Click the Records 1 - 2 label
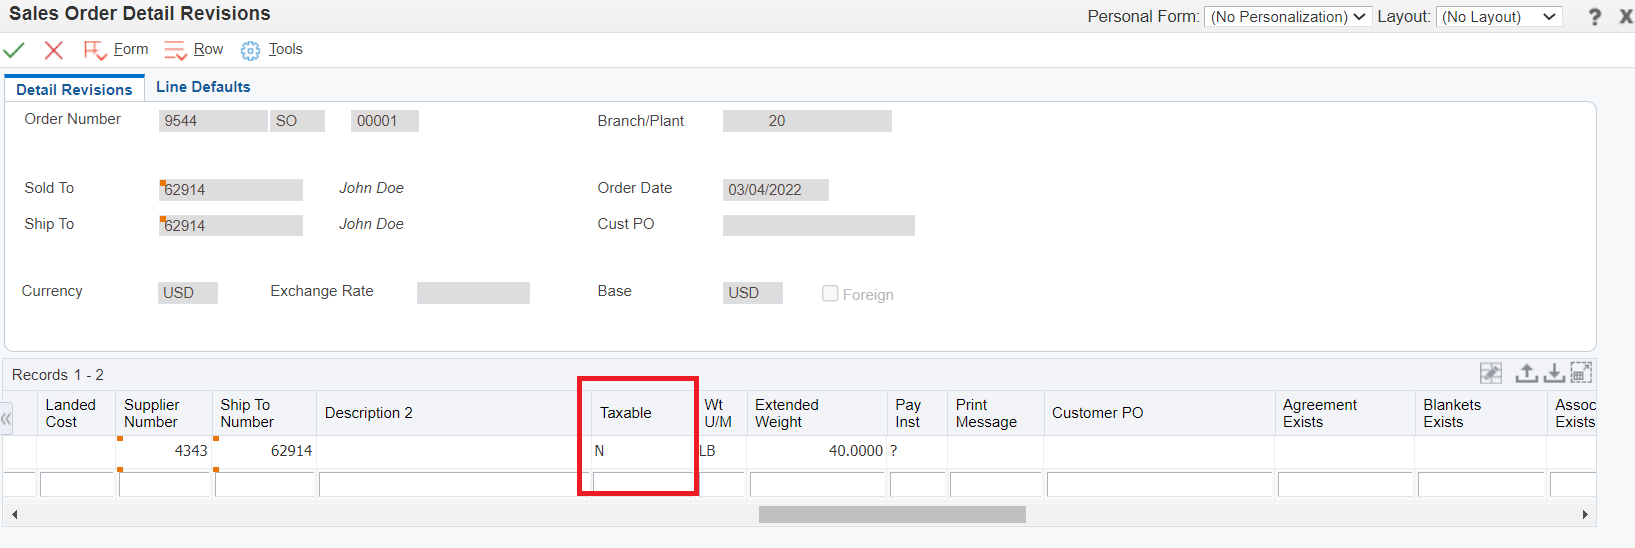The width and height of the screenshot is (1635, 548). click(x=58, y=375)
